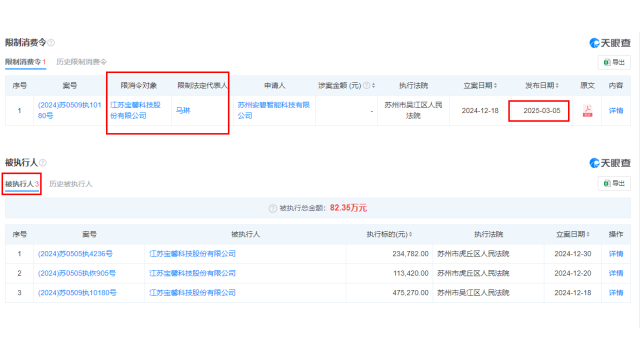Viewport: 640px width, 360px height.
Task: Click the 申请人 column header
Action: (x=274, y=85)
